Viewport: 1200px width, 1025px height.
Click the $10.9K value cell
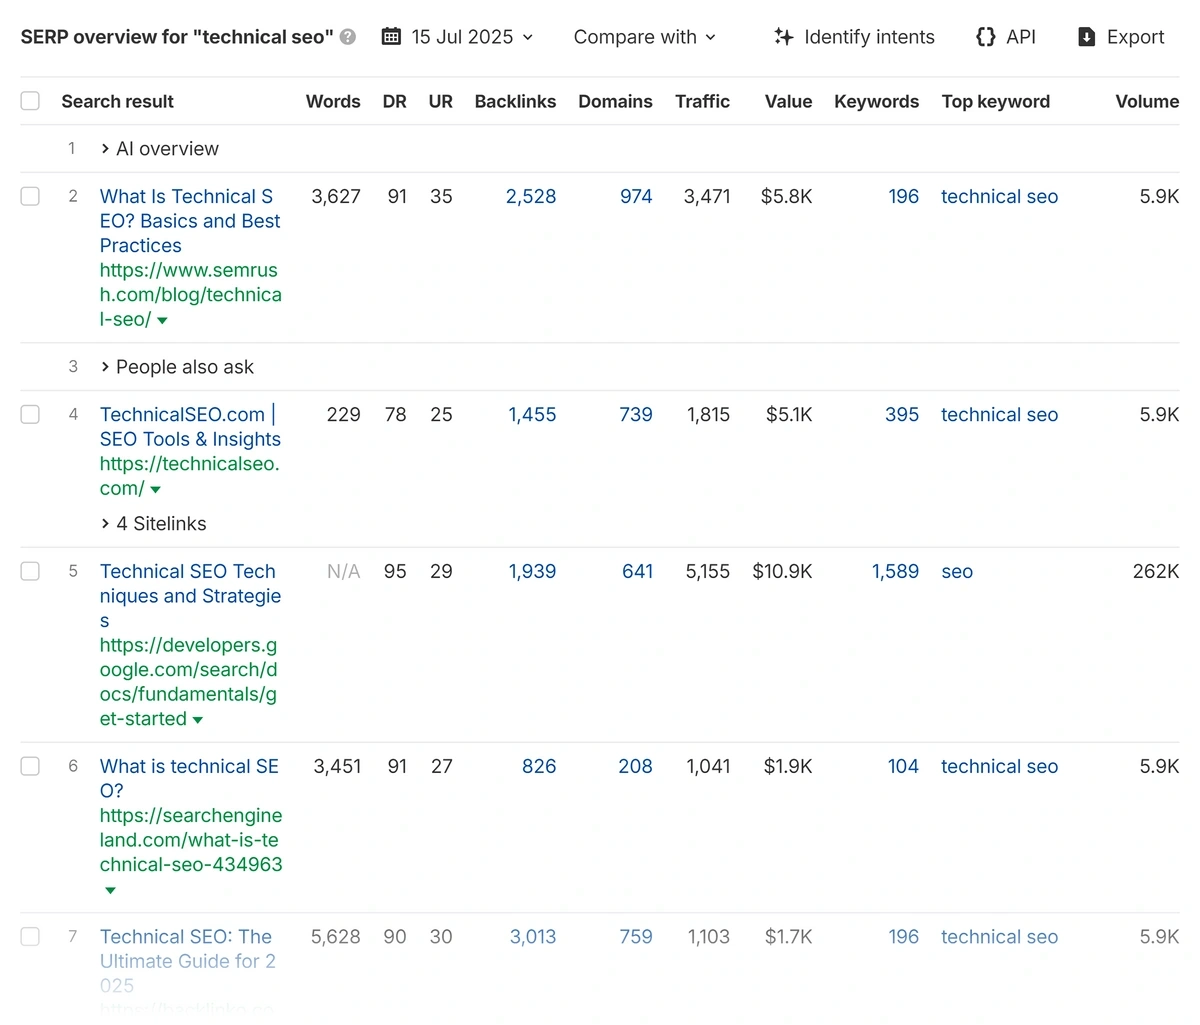[782, 572]
